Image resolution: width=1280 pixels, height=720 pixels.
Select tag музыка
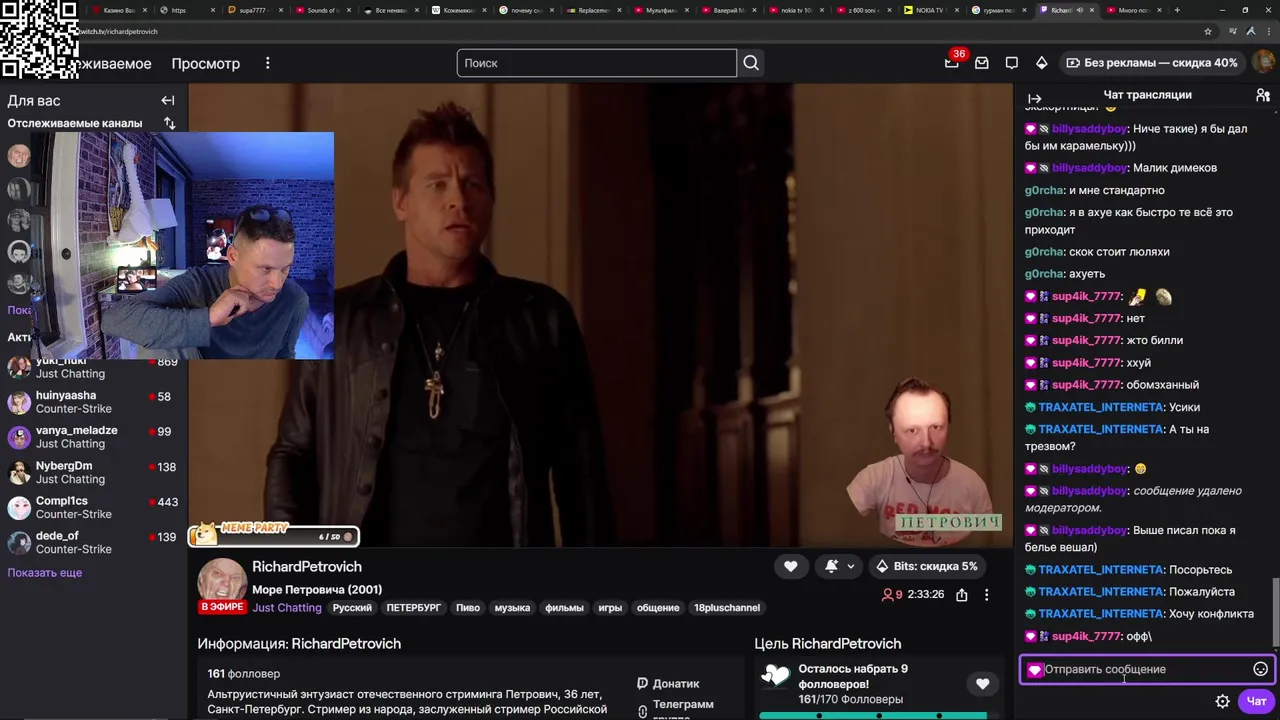pos(512,608)
